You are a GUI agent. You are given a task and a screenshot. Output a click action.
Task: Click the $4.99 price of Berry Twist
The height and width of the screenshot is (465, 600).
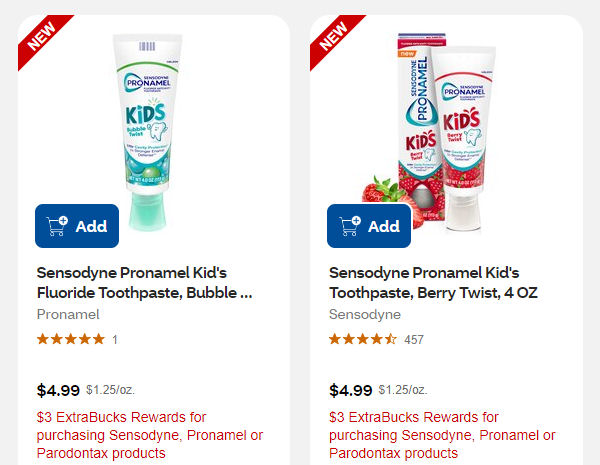[350, 390]
